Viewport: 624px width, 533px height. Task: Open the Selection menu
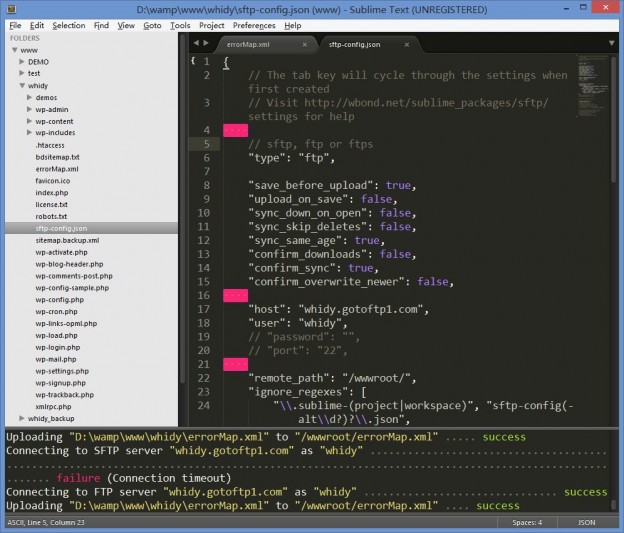pyautogui.click(x=69, y=25)
